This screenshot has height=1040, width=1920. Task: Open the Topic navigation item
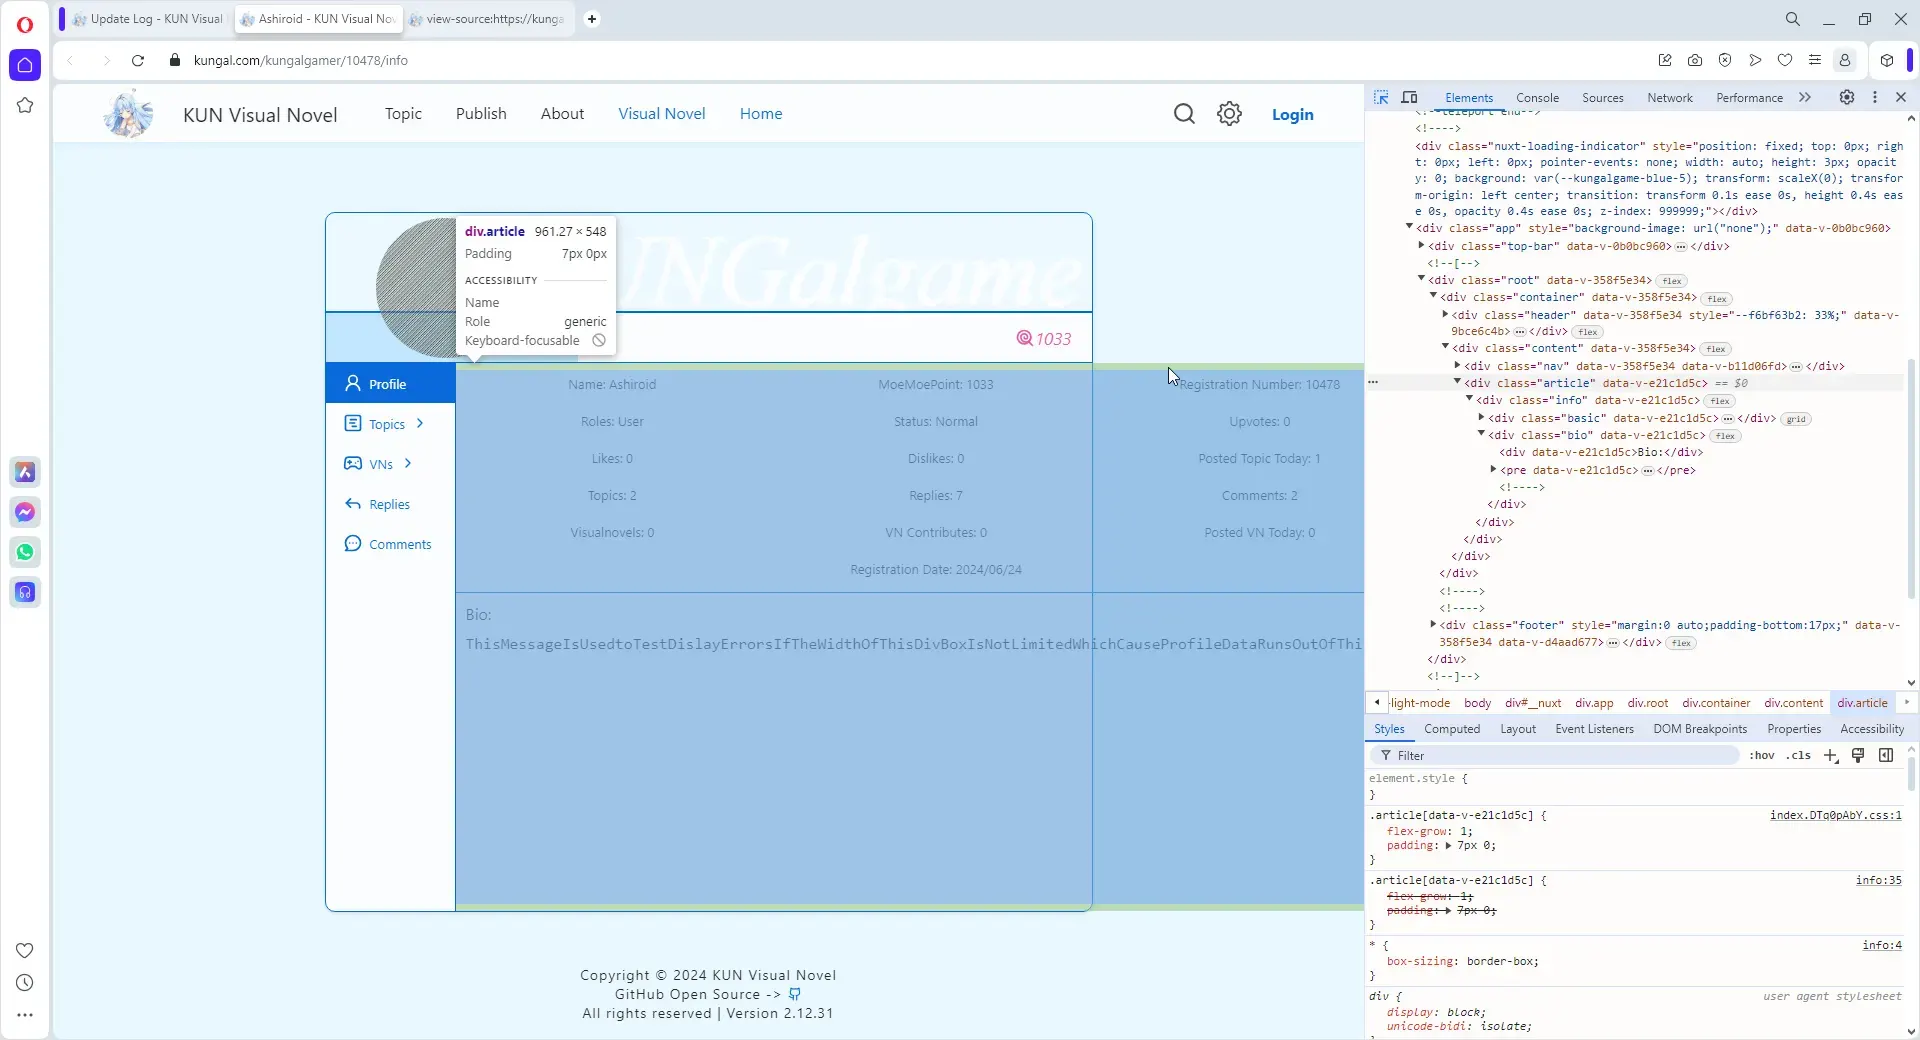coord(403,114)
